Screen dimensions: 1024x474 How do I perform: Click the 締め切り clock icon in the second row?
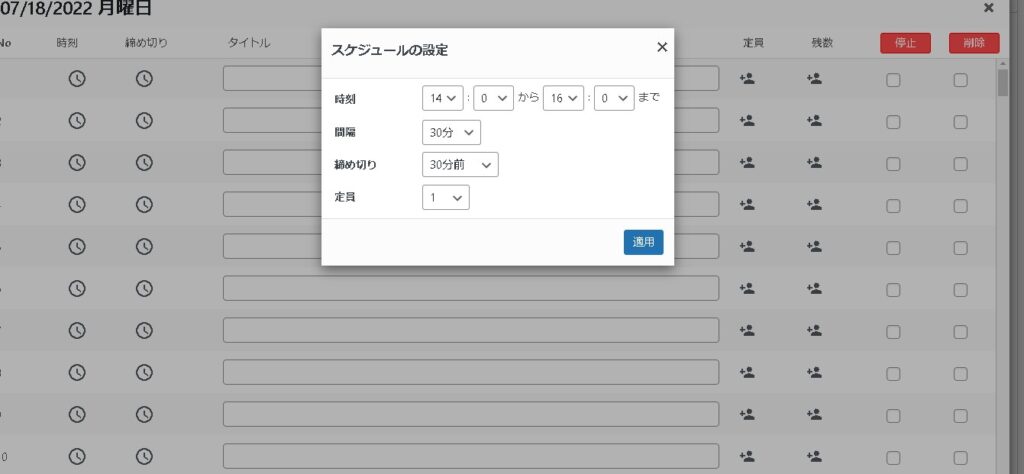(144, 120)
